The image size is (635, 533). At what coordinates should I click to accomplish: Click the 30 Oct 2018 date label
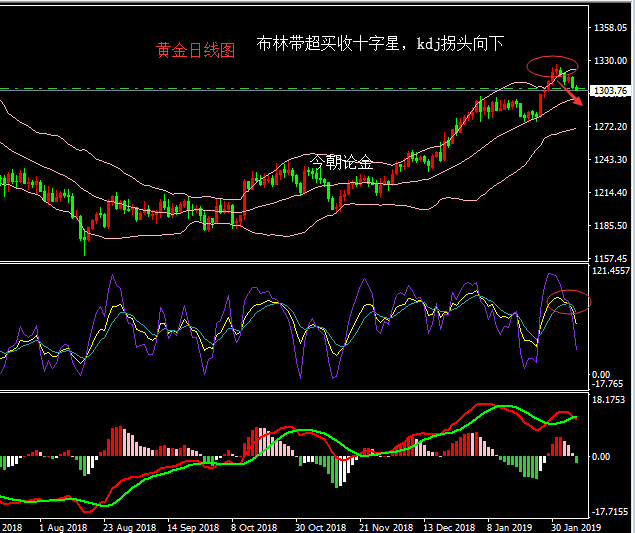click(x=320, y=527)
